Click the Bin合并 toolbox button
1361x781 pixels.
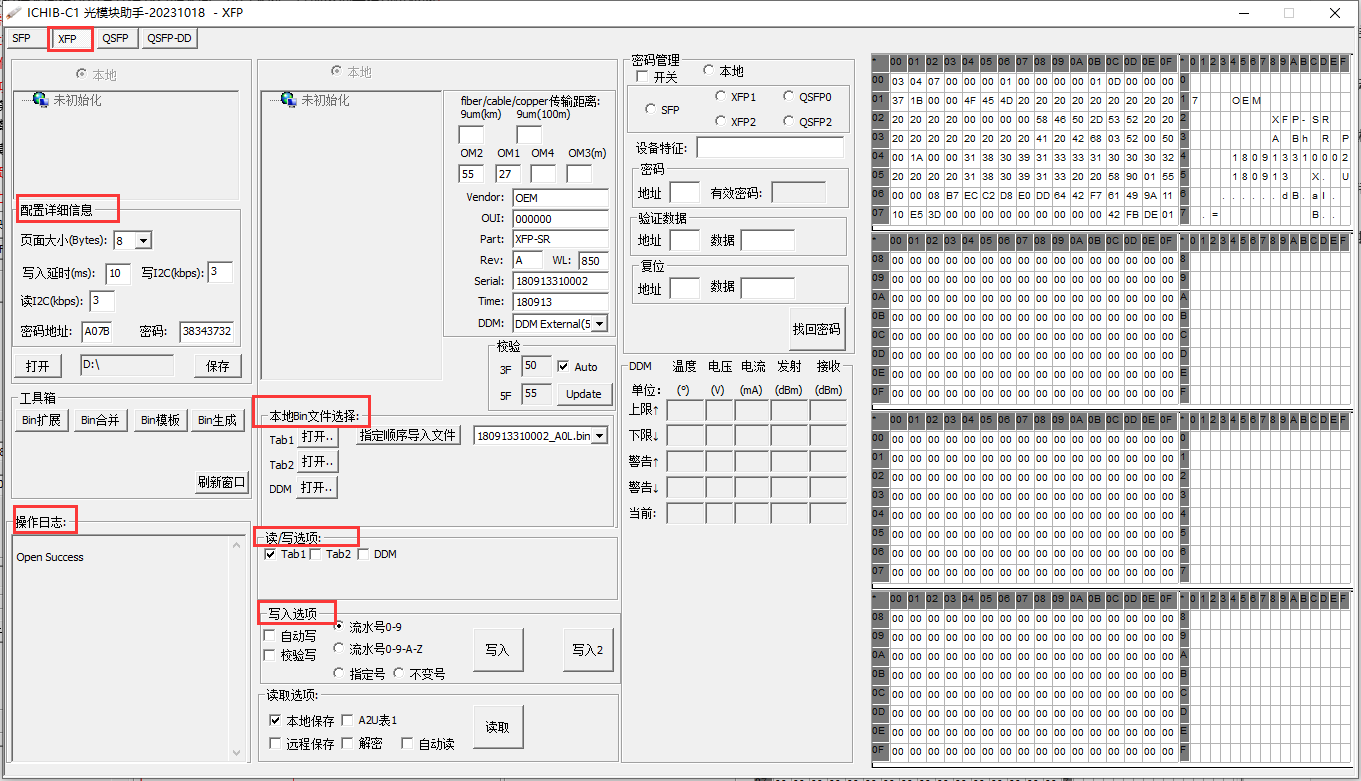[100, 421]
